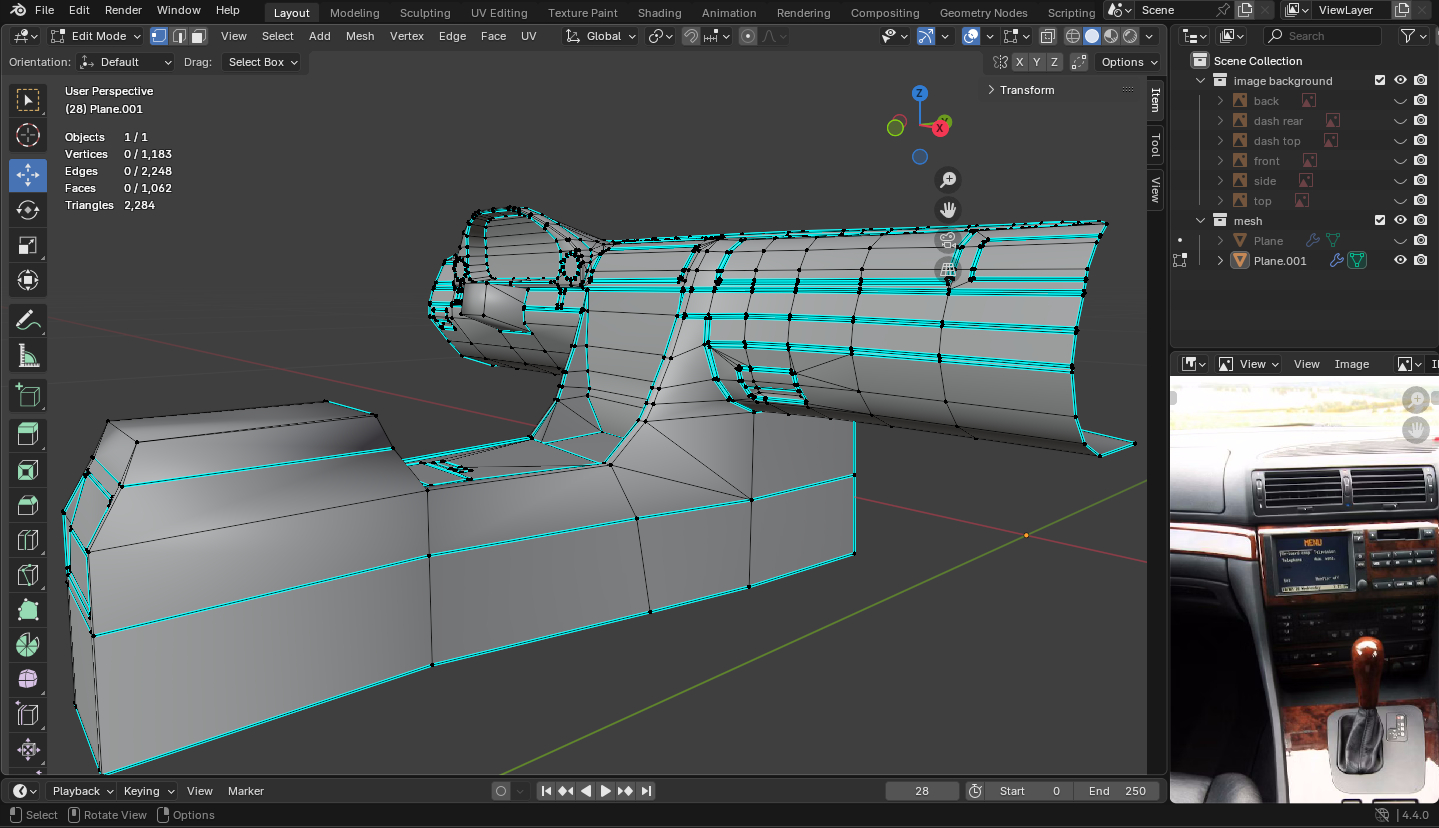Click the zoom magnifier viewport icon
Screen dimensions: 1439x828
(947, 180)
